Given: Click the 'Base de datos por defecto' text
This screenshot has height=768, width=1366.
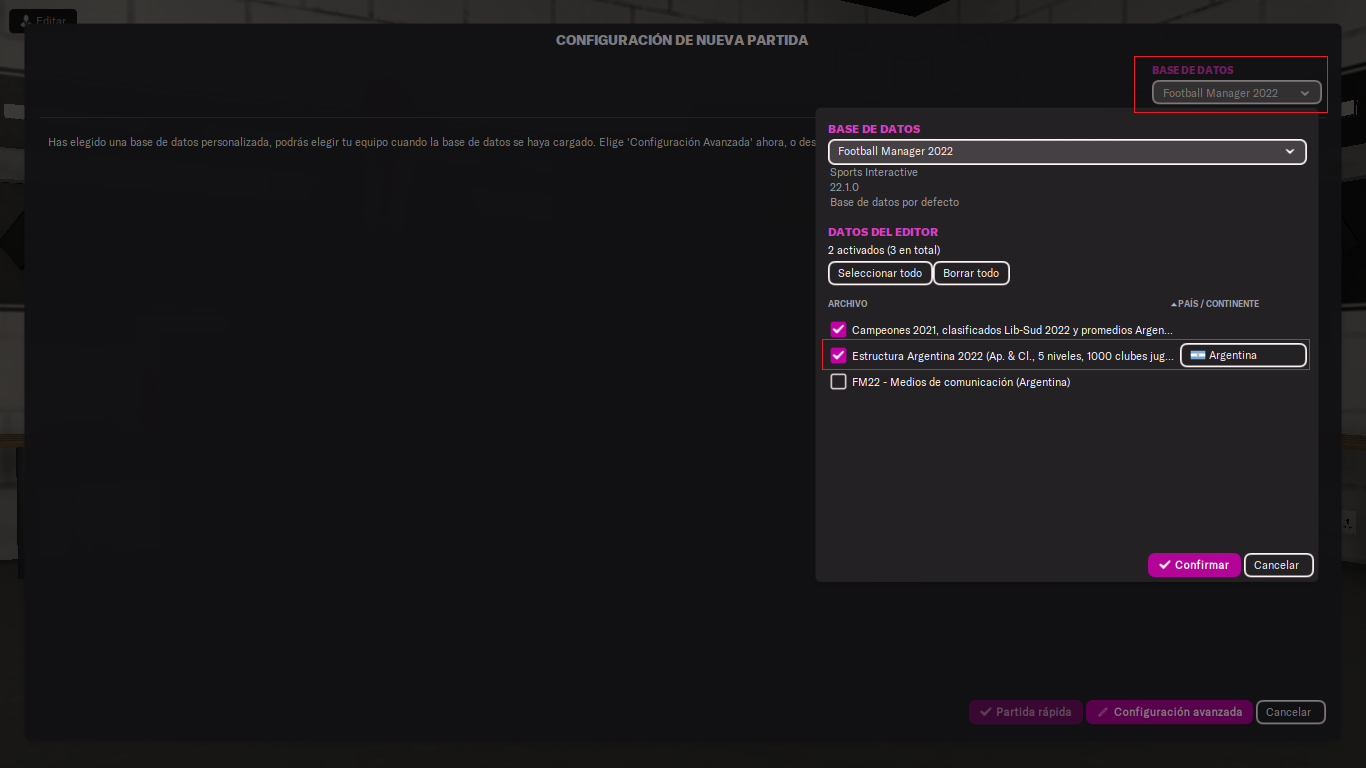Looking at the screenshot, I should tap(894, 202).
